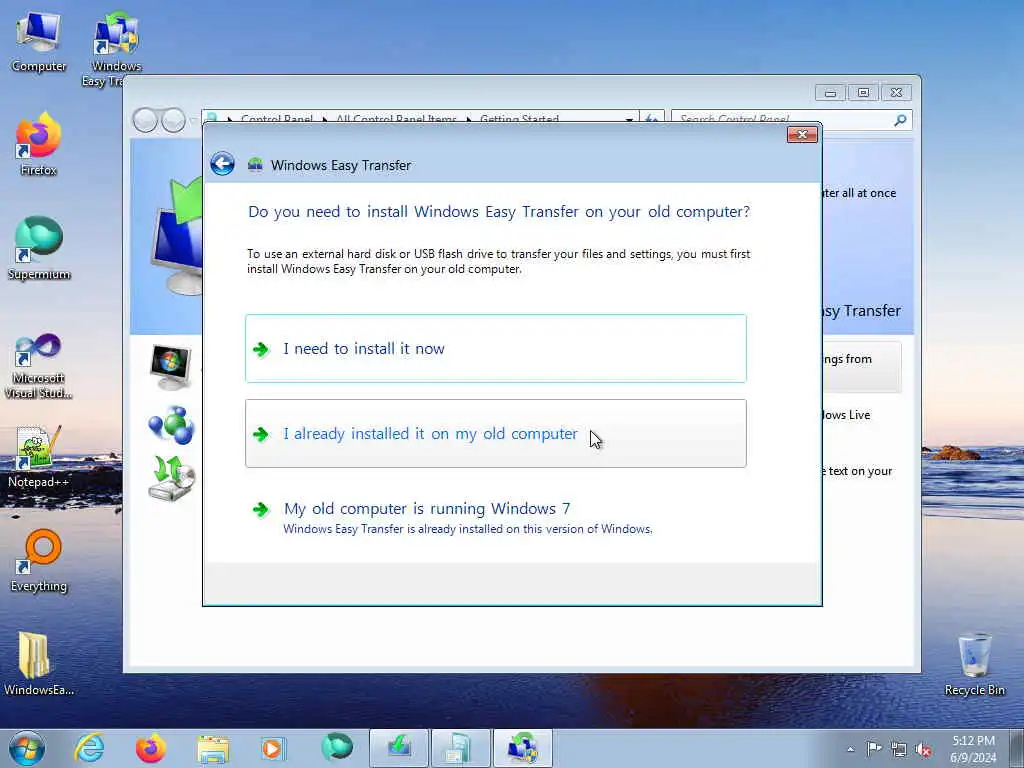Open Windows Media Player from the taskbar
Screen dimensions: 1024x768
tap(273, 748)
